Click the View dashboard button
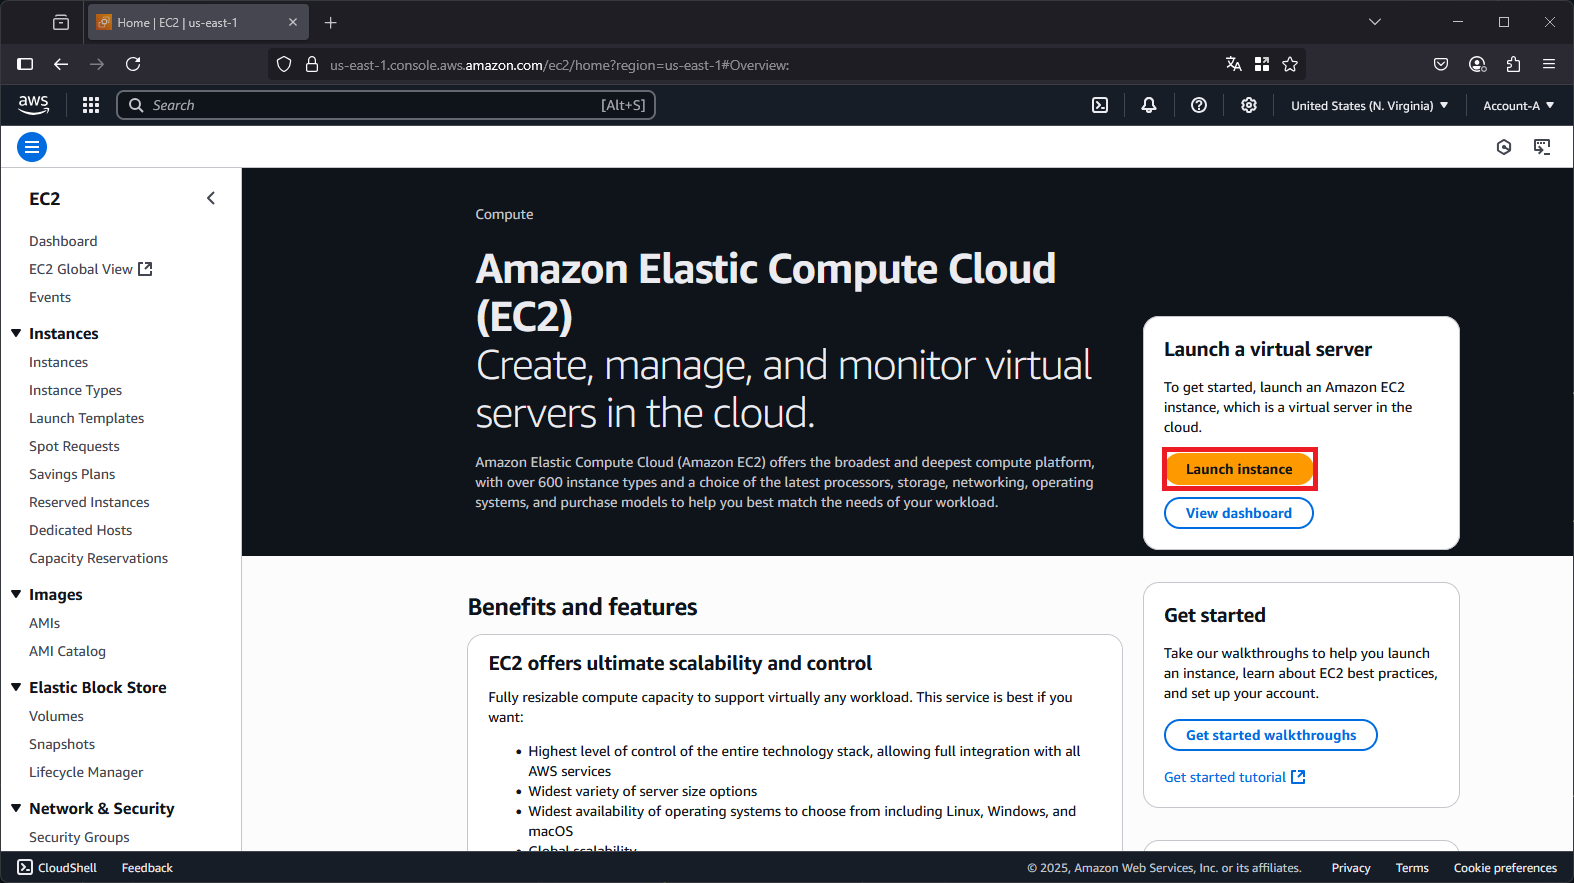Screen dimensions: 1574x883 coord(1238,513)
